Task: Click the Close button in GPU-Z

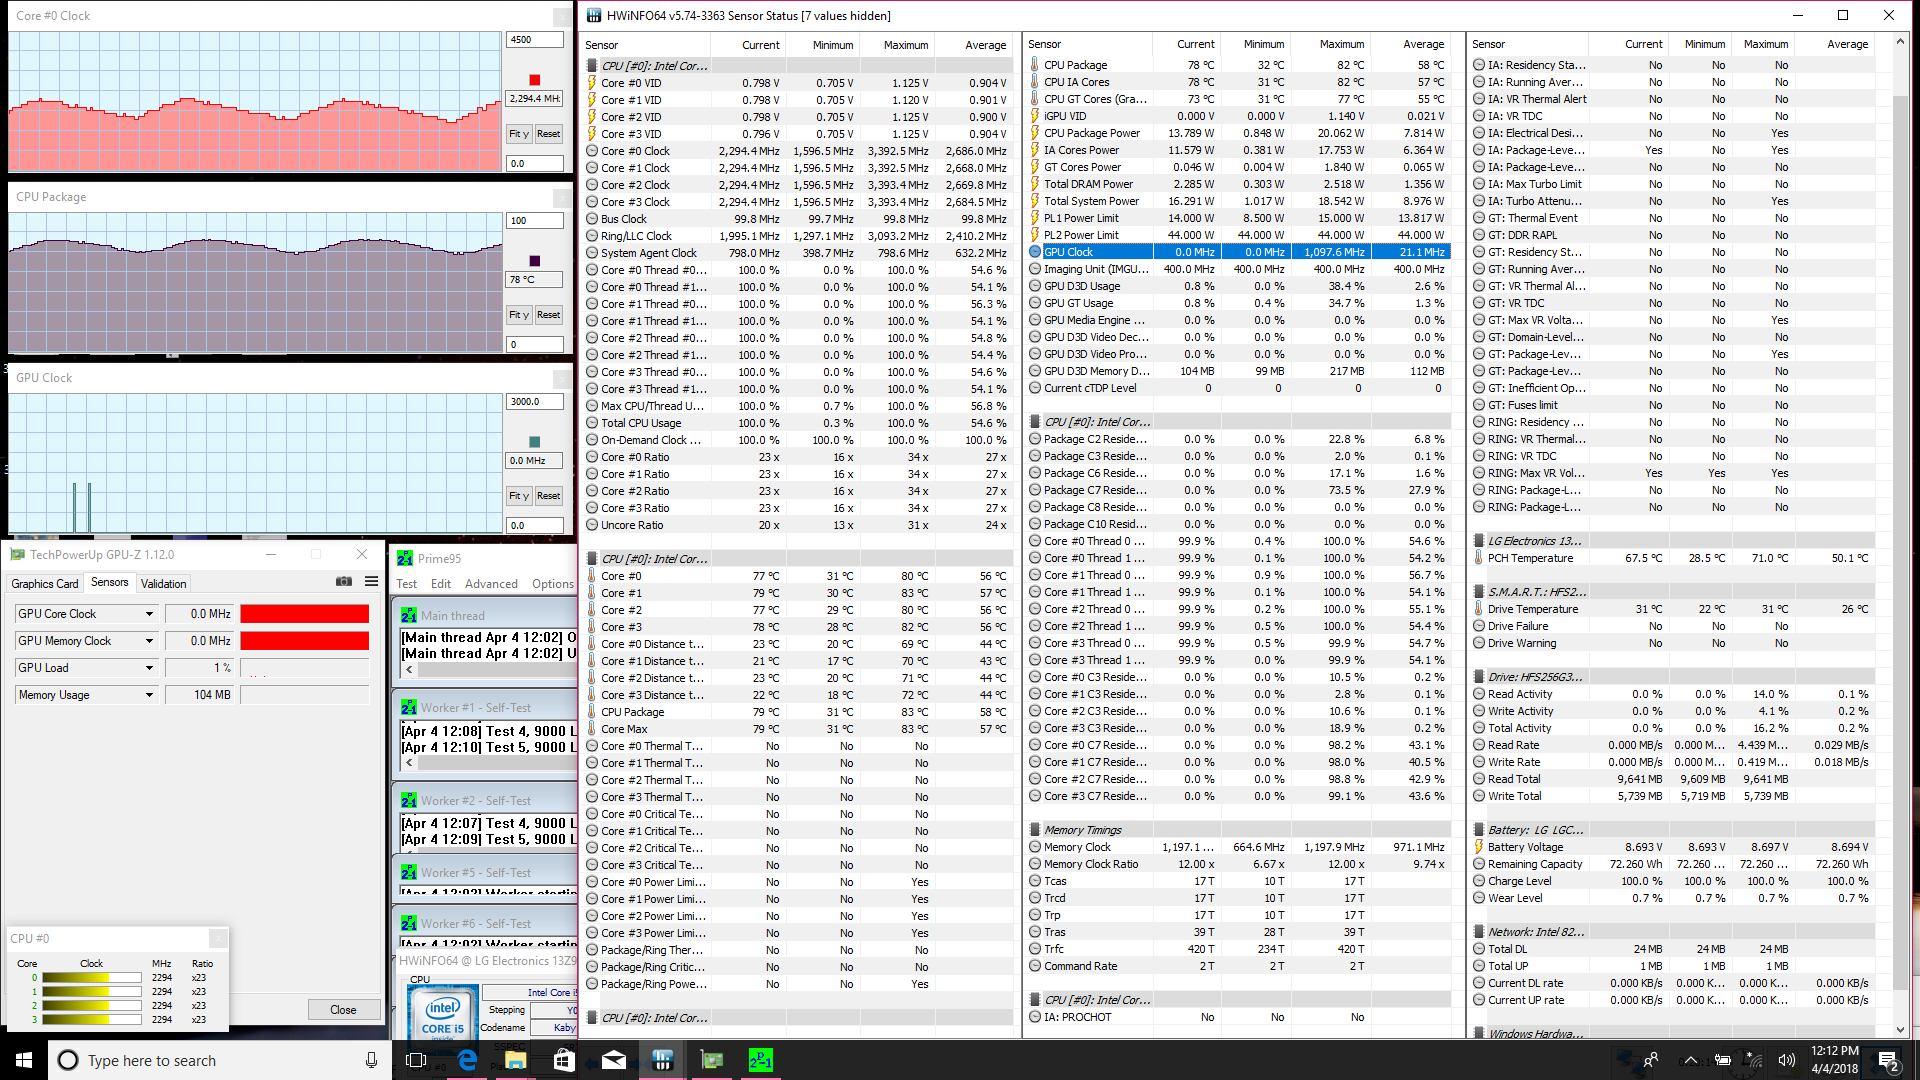Action: [343, 1010]
